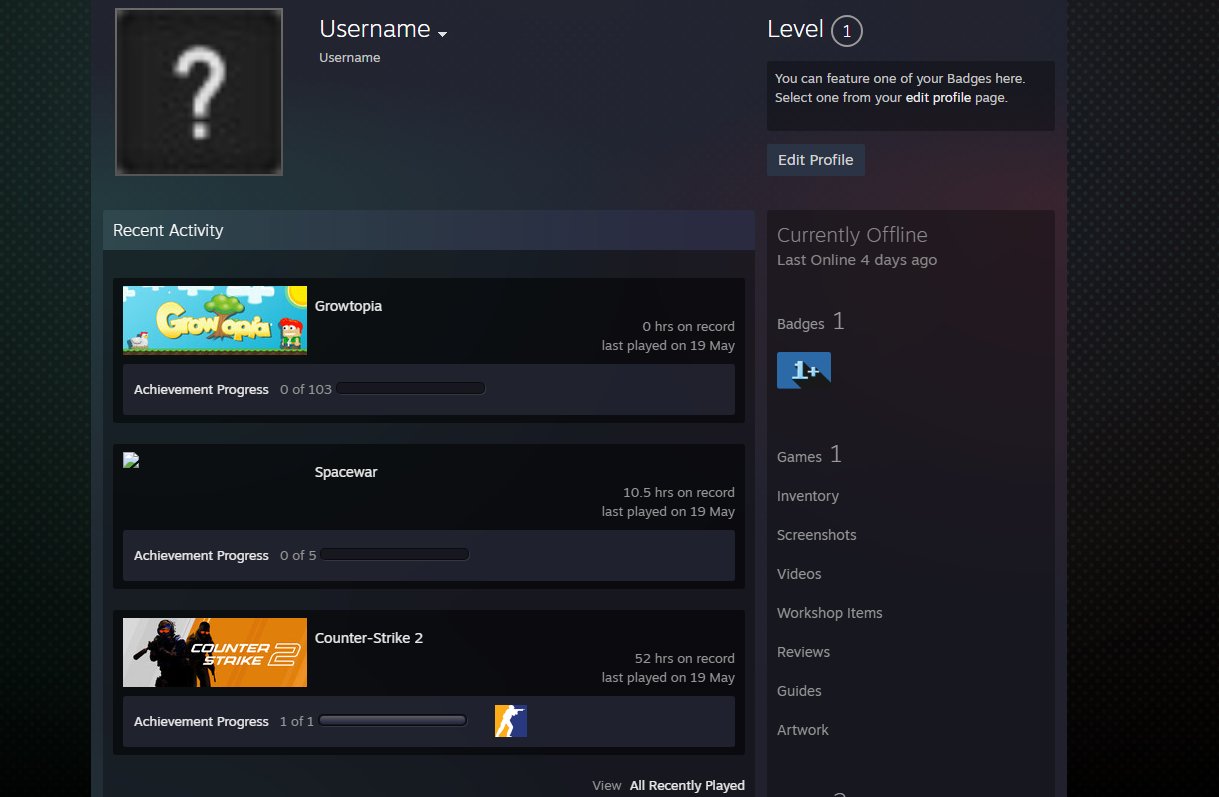1219x797 pixels.
Task: Click Growtopia '0 of 103' achievement count
Action: [306, 389]
